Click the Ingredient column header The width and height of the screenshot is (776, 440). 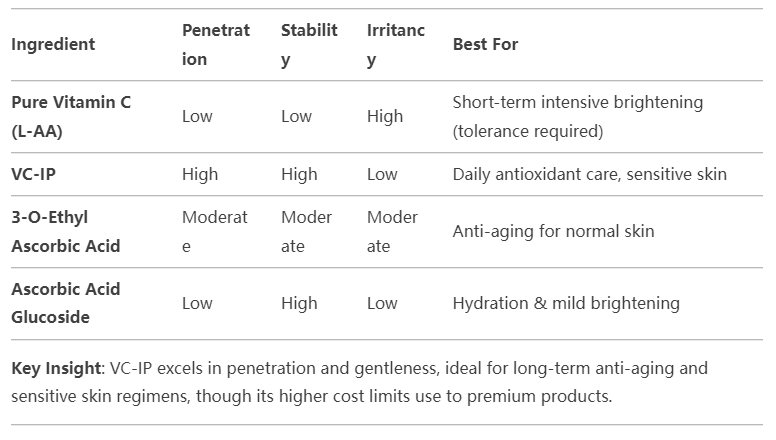click(x=53, y=45)
